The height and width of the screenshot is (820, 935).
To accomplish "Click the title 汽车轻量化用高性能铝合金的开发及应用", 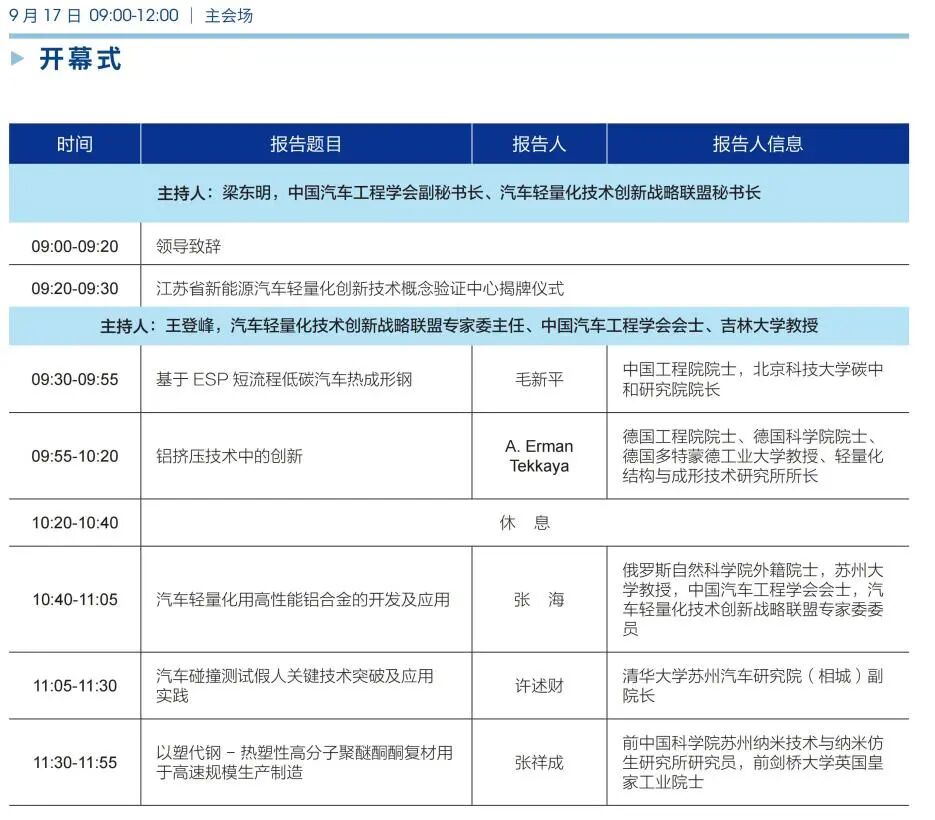I will coord(303,599).
